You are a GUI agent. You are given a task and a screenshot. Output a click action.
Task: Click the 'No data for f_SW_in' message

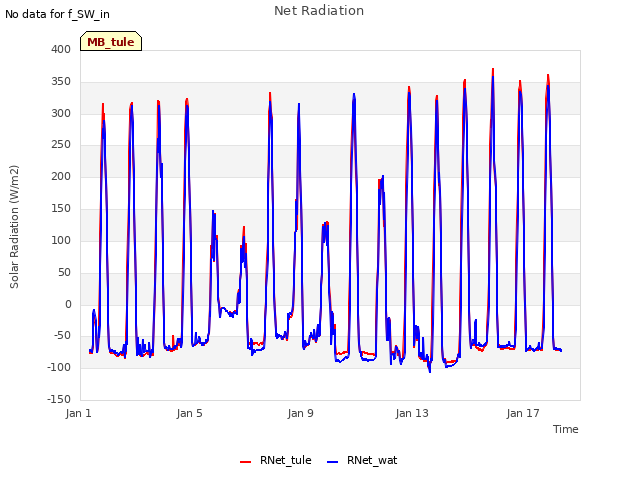click(x=57, y=14)
